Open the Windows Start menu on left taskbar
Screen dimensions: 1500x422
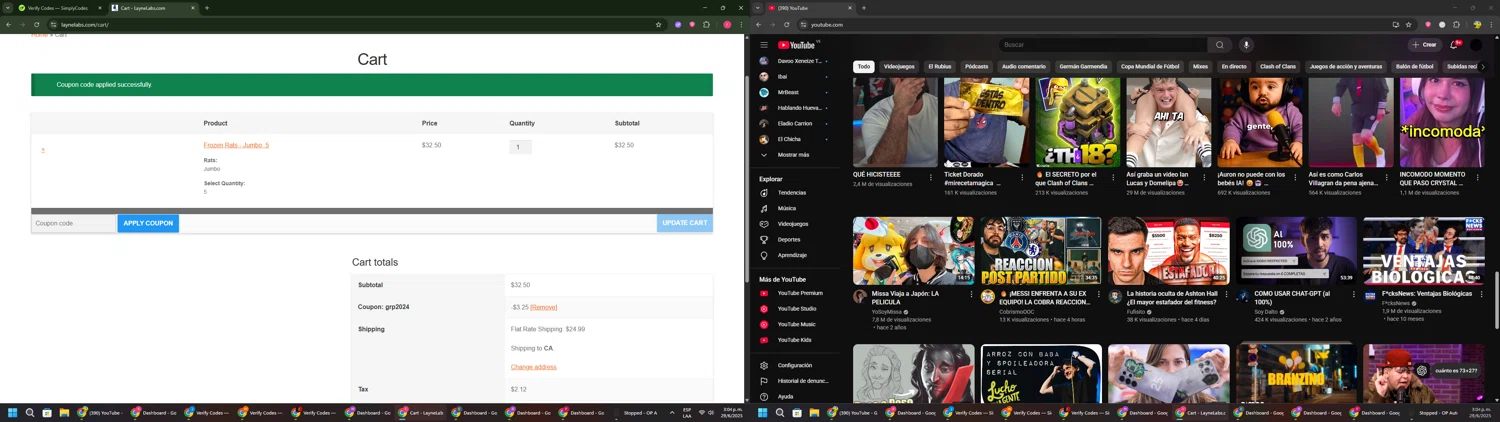(13, 412)
